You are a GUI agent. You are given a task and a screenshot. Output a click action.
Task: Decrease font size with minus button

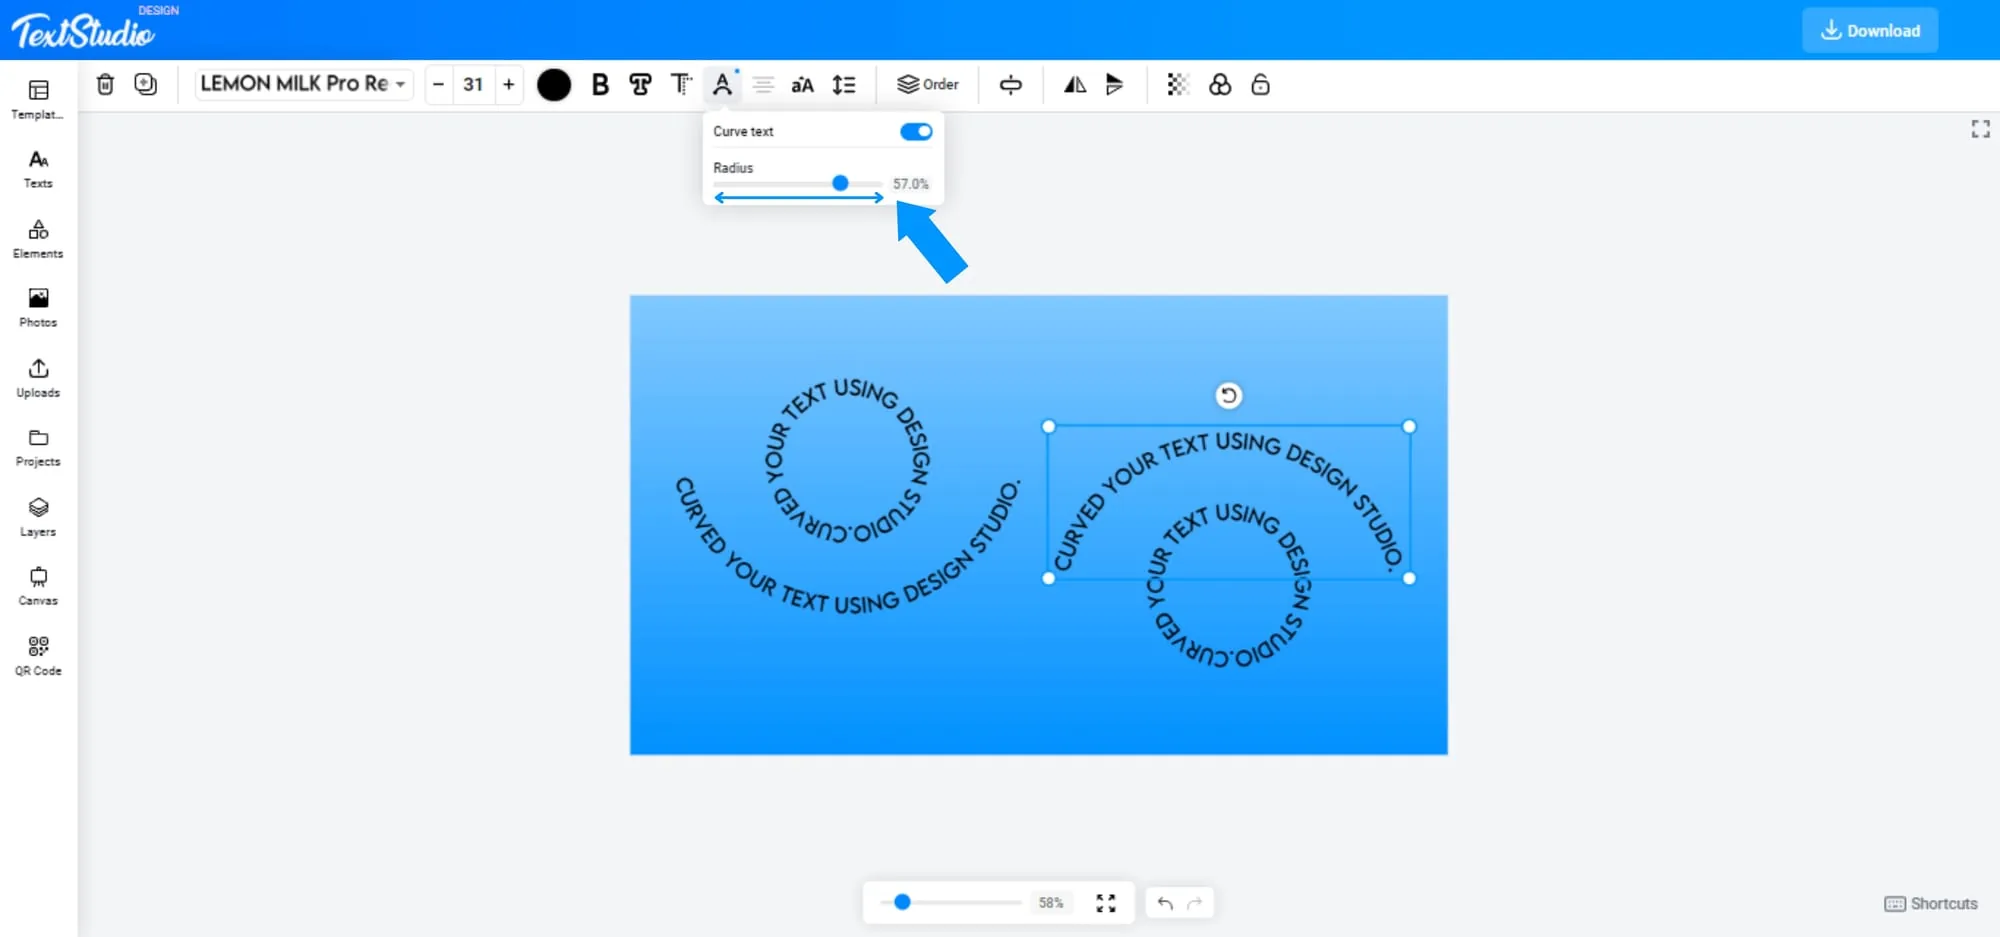pos(438,85)
